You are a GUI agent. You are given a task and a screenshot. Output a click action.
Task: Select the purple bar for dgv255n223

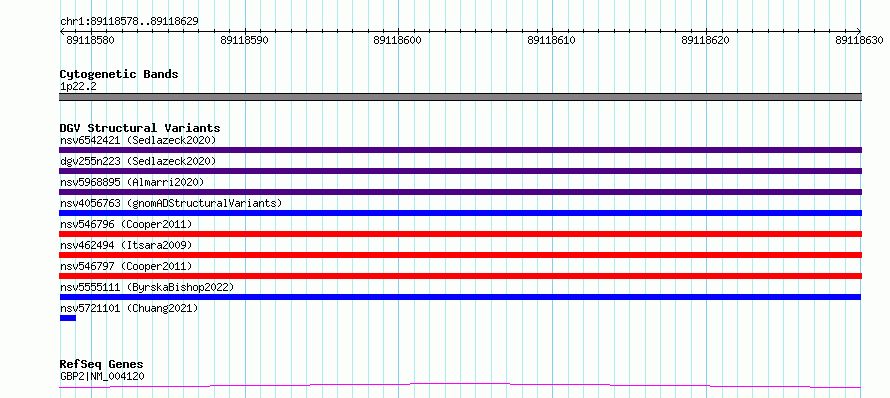coord(460,171)
